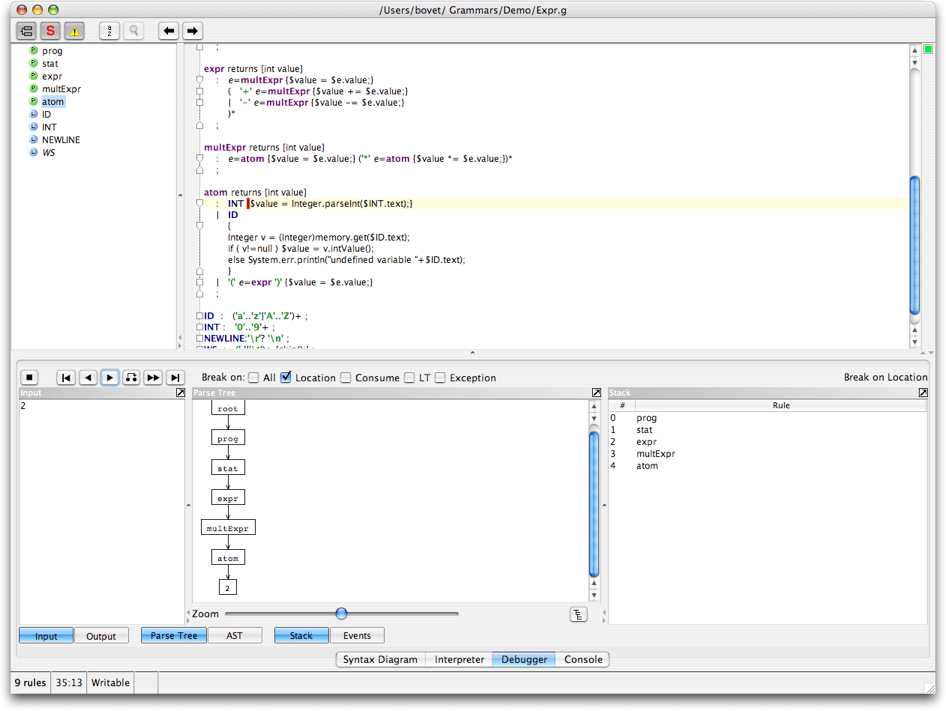Image resolution: width=946 pixels, height=711 pixels.
Task: Enable break on Exception
Action: [x=440, y=378]
